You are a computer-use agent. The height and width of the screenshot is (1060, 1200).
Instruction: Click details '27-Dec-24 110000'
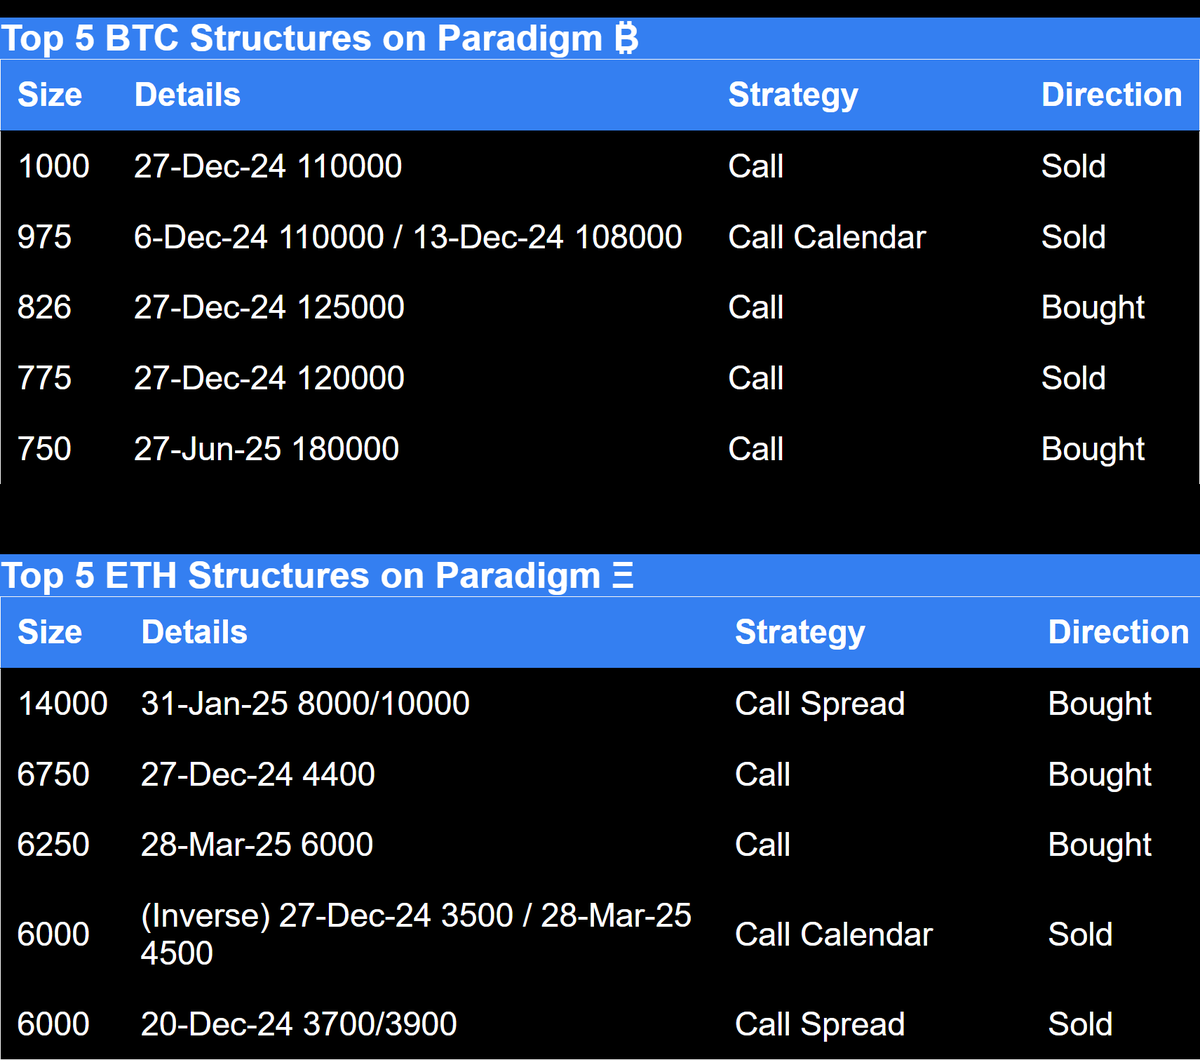point(268,166)
